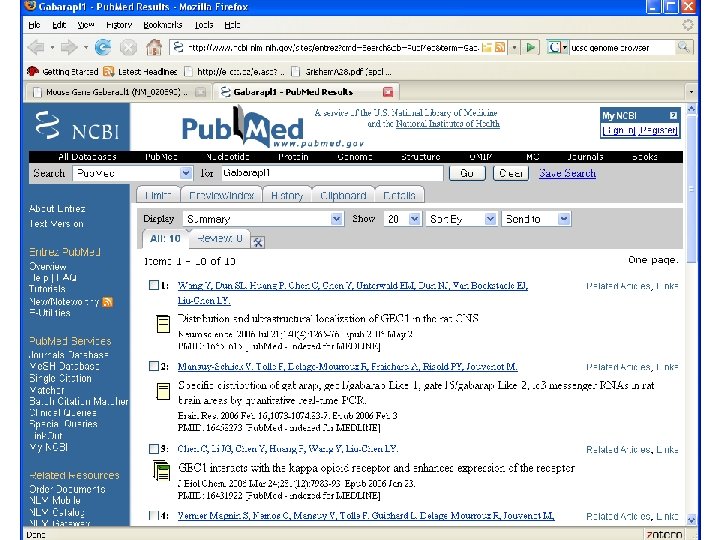
Task: Click the National Institutes of Health link
Action: pyautogui.click(x=448, y=124)
